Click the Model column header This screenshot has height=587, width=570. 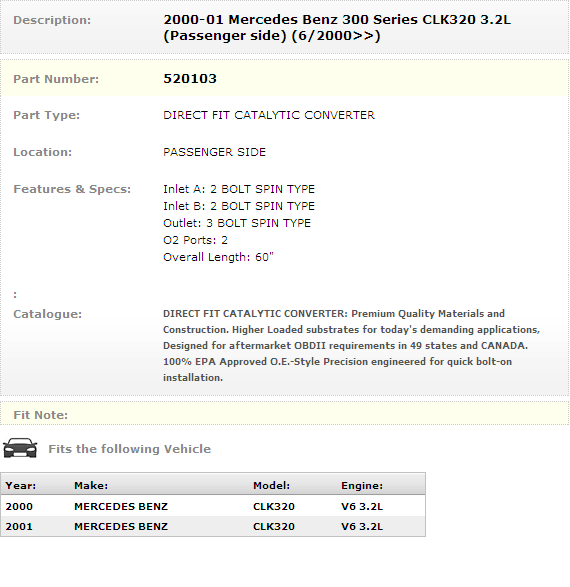click(271, 486)
